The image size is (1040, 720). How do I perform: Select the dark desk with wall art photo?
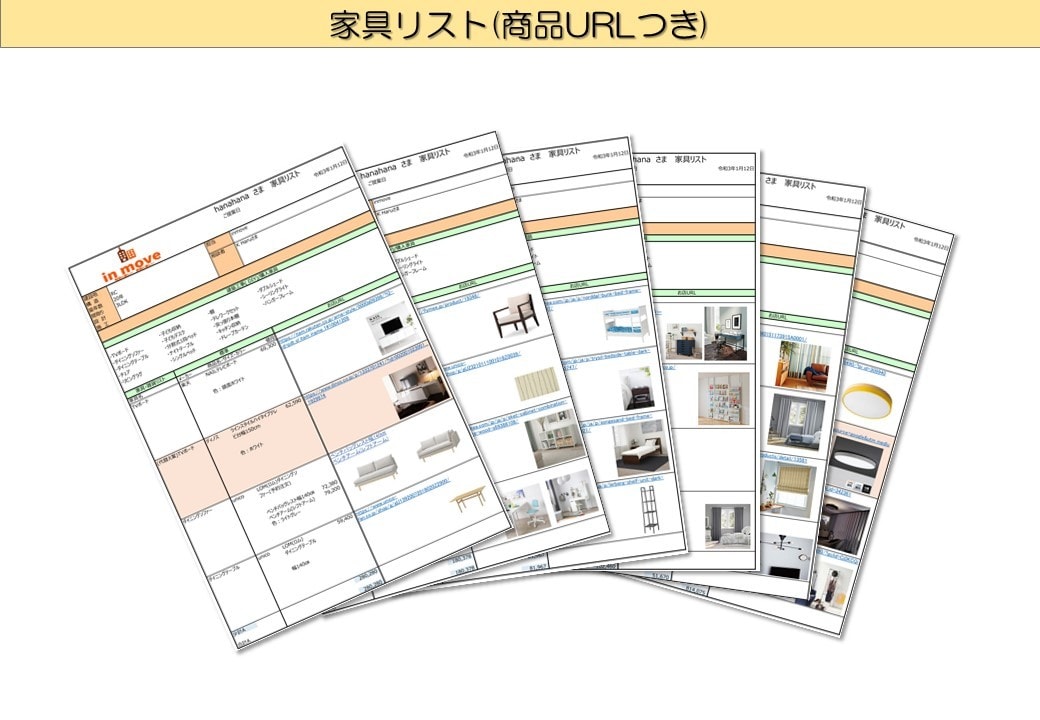click(725, 333)
